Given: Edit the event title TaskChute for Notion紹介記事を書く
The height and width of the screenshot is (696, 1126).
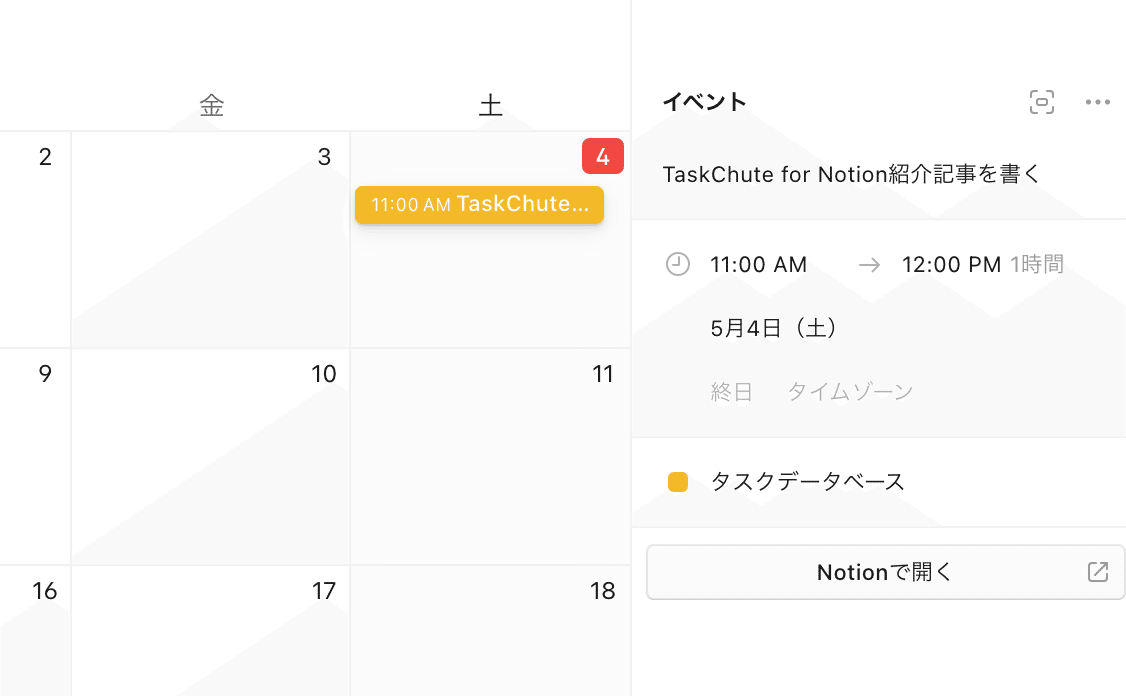Looking at the screenshot, I should [x=851, y=174].
